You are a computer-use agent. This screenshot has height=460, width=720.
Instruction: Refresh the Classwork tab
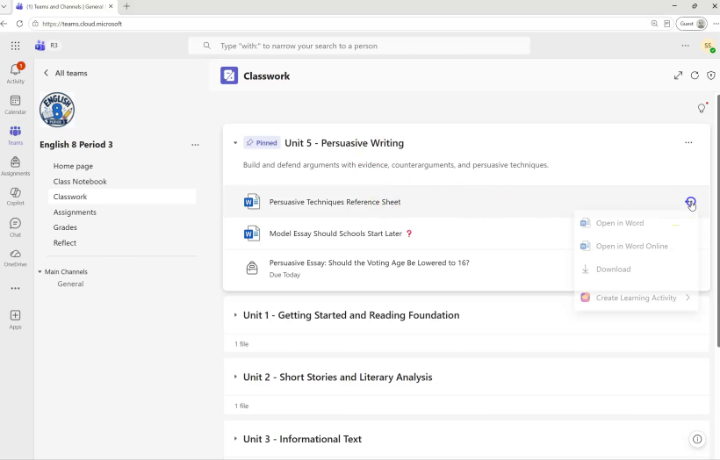[695, 75]
